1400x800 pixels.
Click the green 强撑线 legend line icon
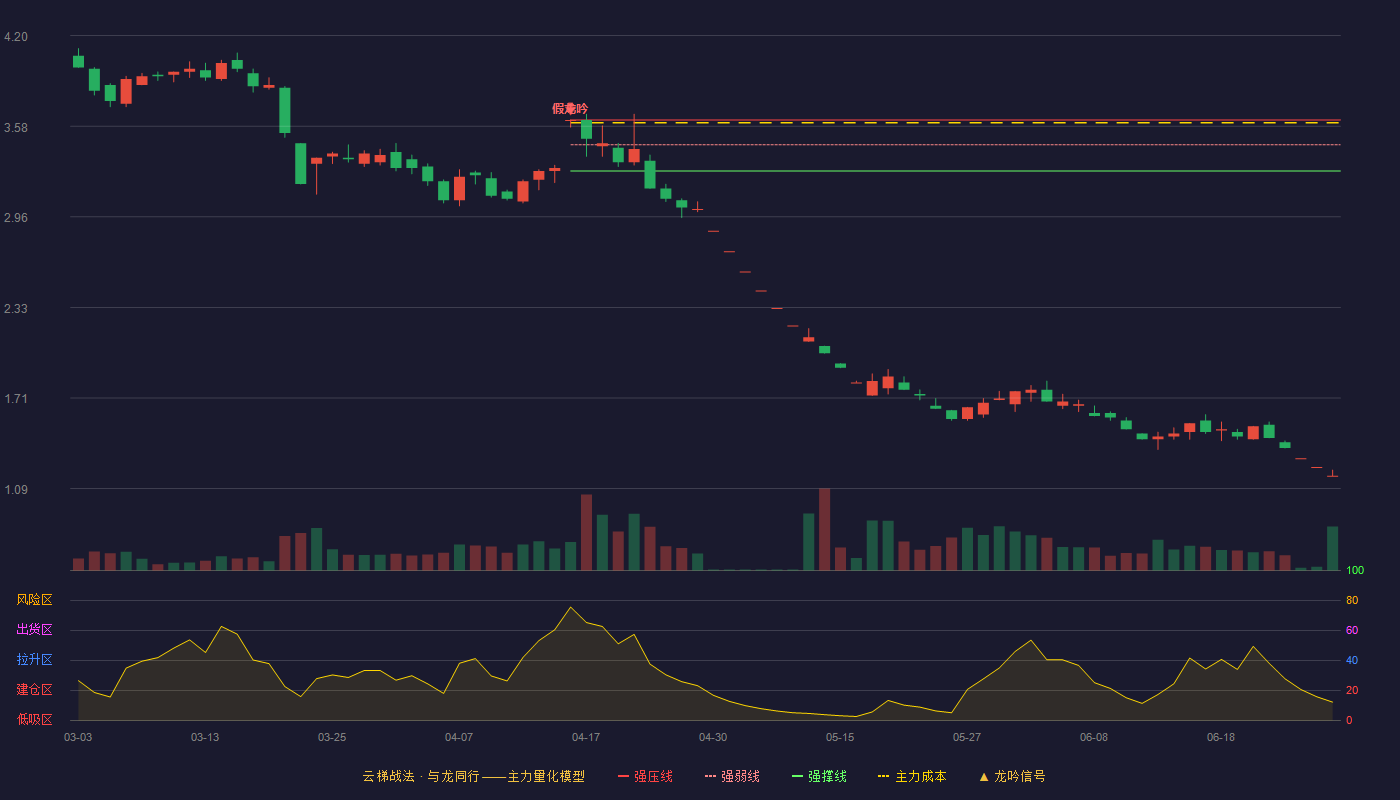click(x=797, y=776)
